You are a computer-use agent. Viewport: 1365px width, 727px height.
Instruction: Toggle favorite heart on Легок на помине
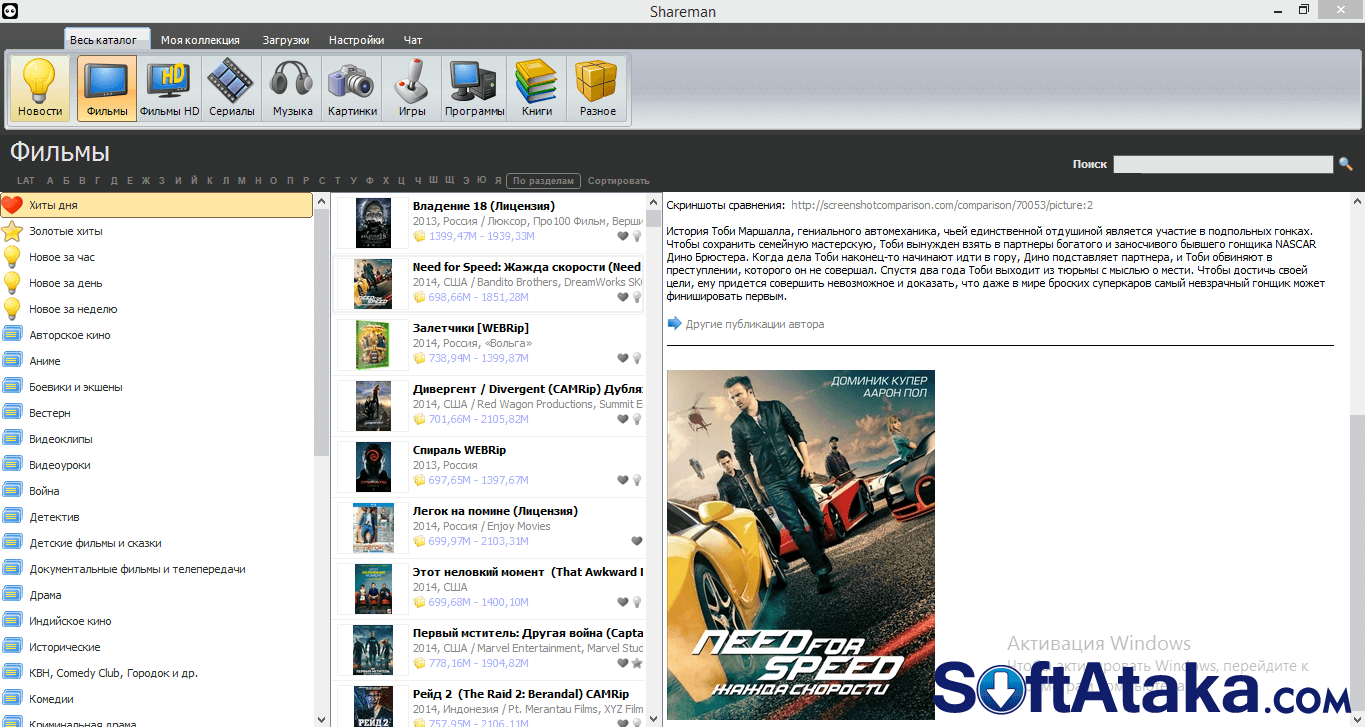click(636, 541)
